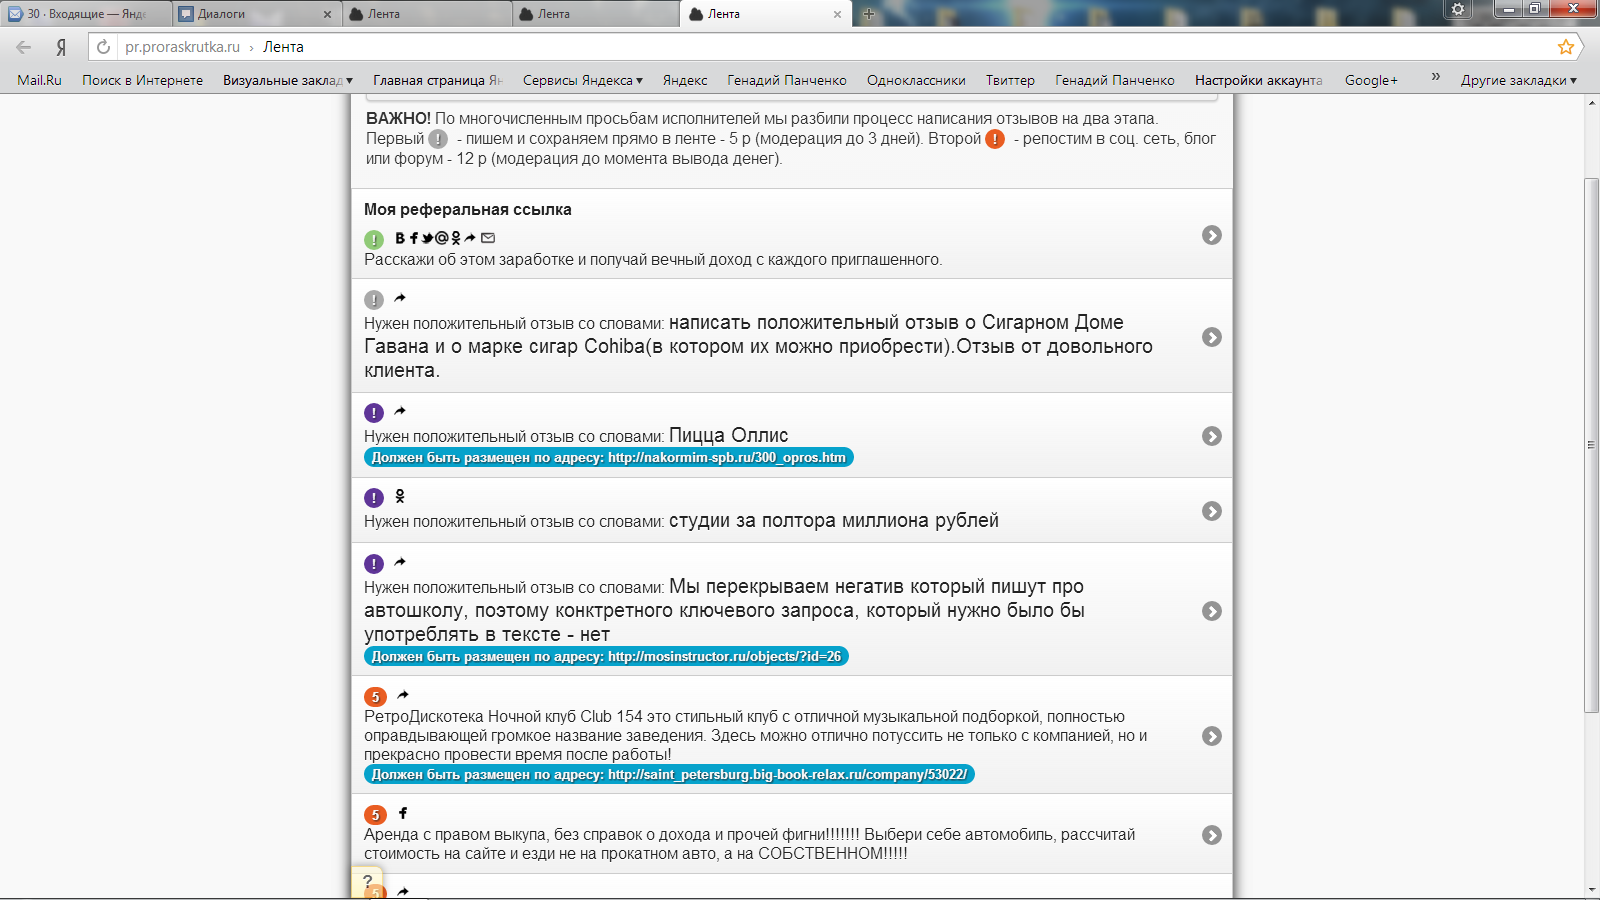This screenshot has height=900, width=1600.
Task: Click purple exclamation icon in Пицца Оллис row
Action: point(374,413)
